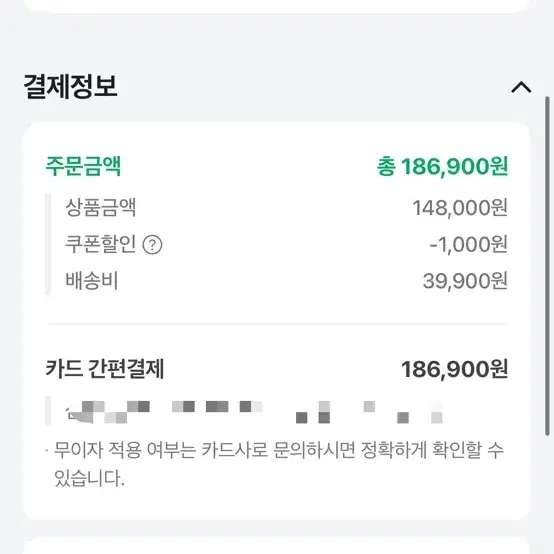Screen dimensions: 554x554
Task: Tap the 148,000원 product amount
Action: coord(460,207)
